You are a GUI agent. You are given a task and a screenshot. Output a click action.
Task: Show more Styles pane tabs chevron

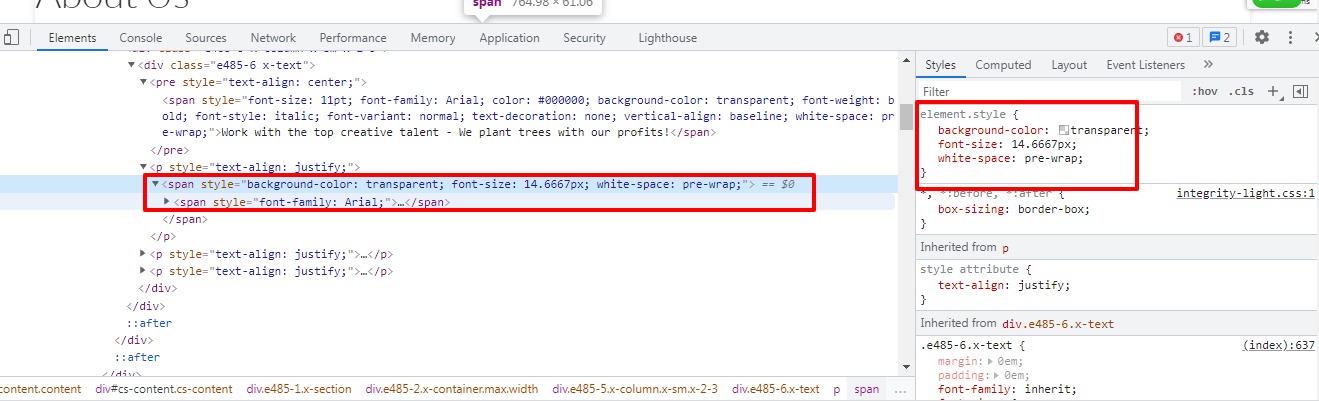[1208, 65]
